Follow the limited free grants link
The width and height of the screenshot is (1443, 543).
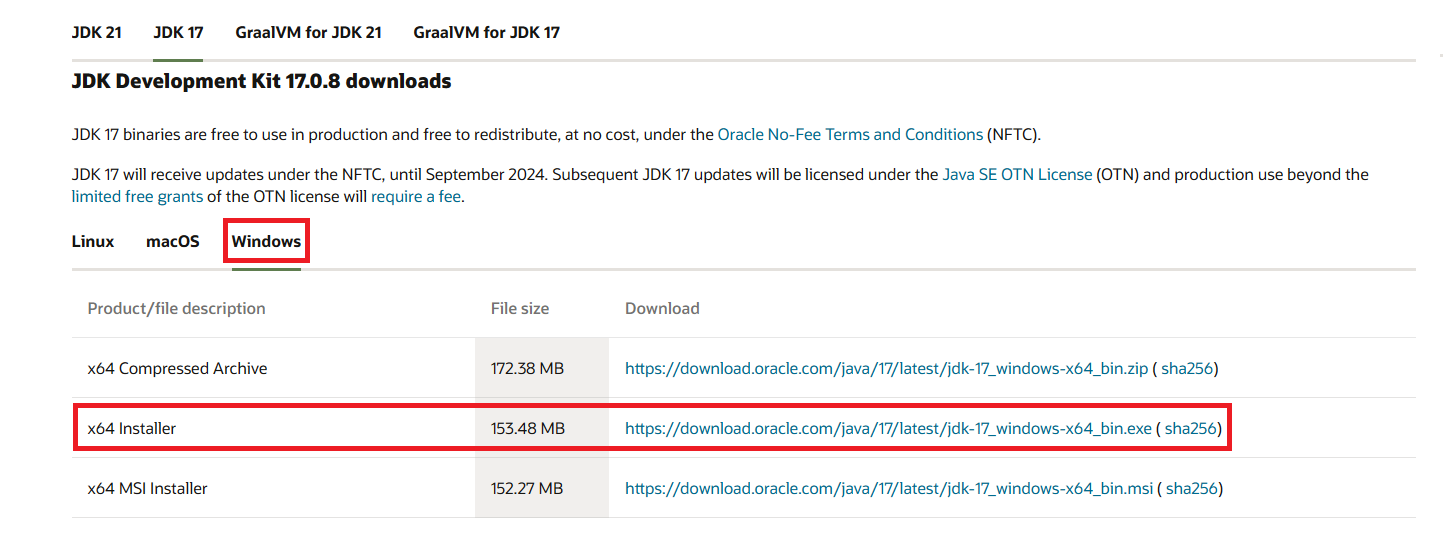137,197
